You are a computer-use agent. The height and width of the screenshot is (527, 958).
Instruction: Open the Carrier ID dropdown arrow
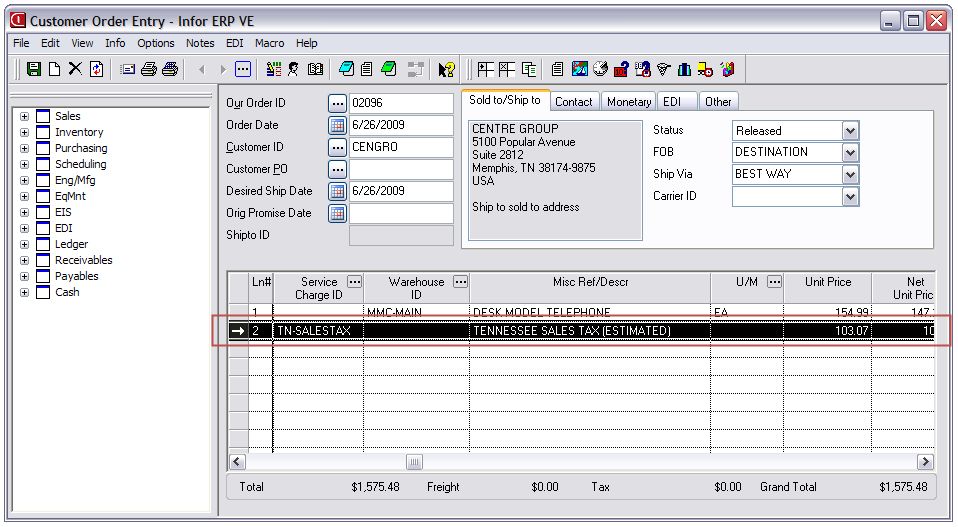click(850, 197)
